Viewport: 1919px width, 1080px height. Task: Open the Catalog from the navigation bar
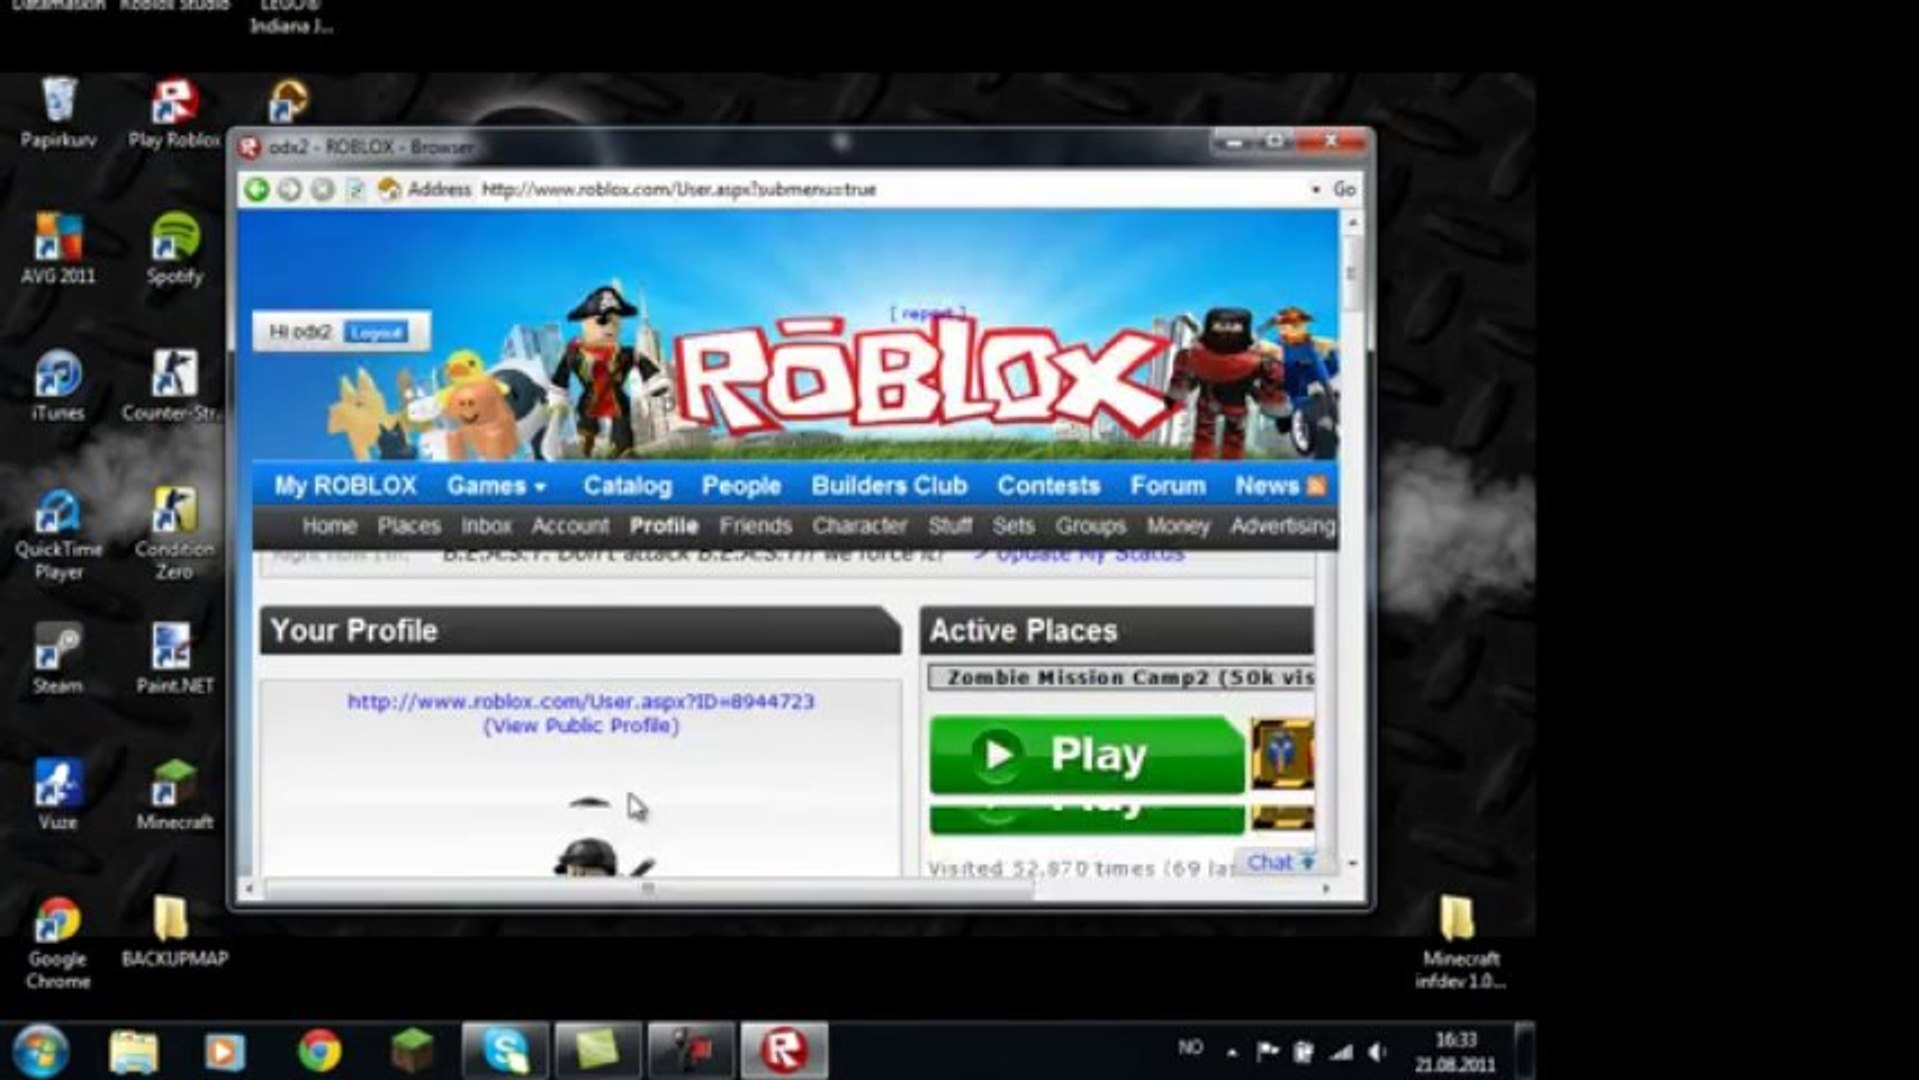pos(626,485)
